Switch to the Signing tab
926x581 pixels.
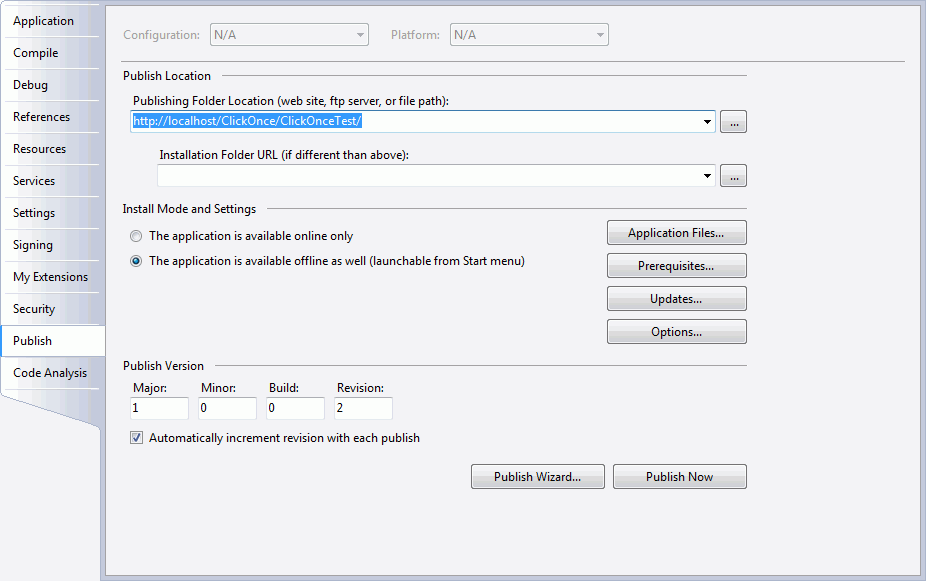(x=33, y=245)
